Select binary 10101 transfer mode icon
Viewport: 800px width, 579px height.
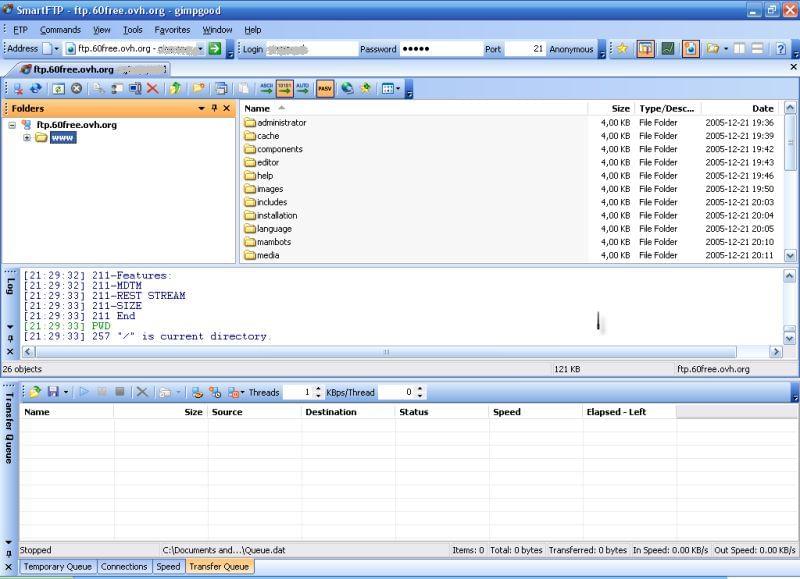click(285, 89)
